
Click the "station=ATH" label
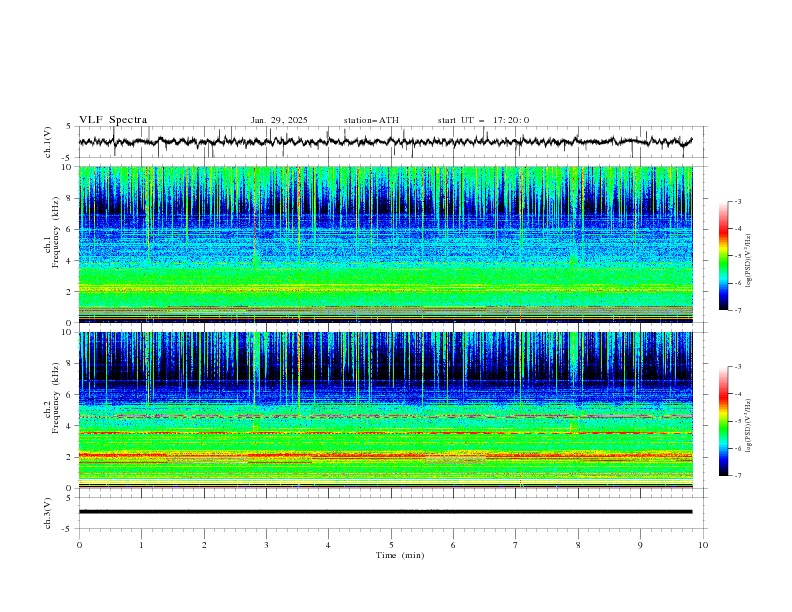(371, 120)
